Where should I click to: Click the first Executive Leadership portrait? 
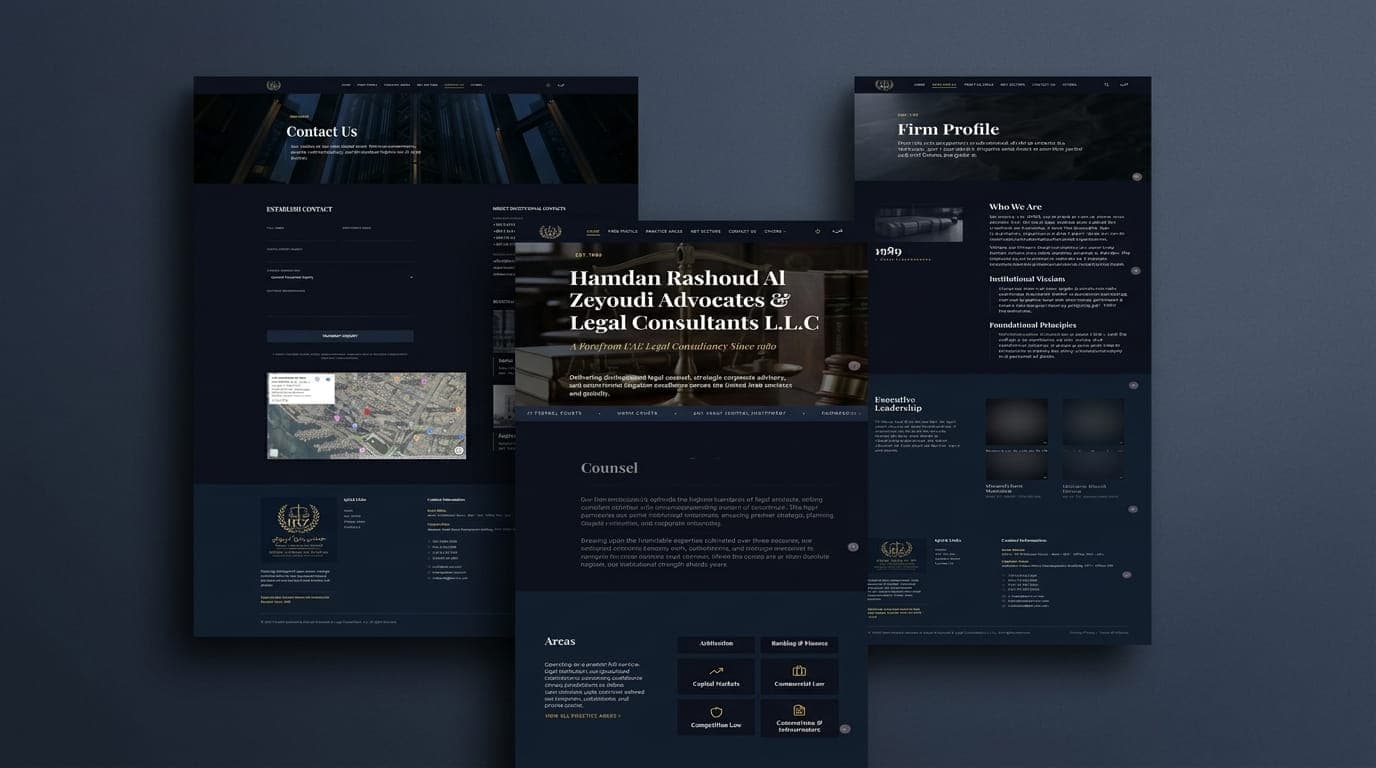pos(1016,423)
